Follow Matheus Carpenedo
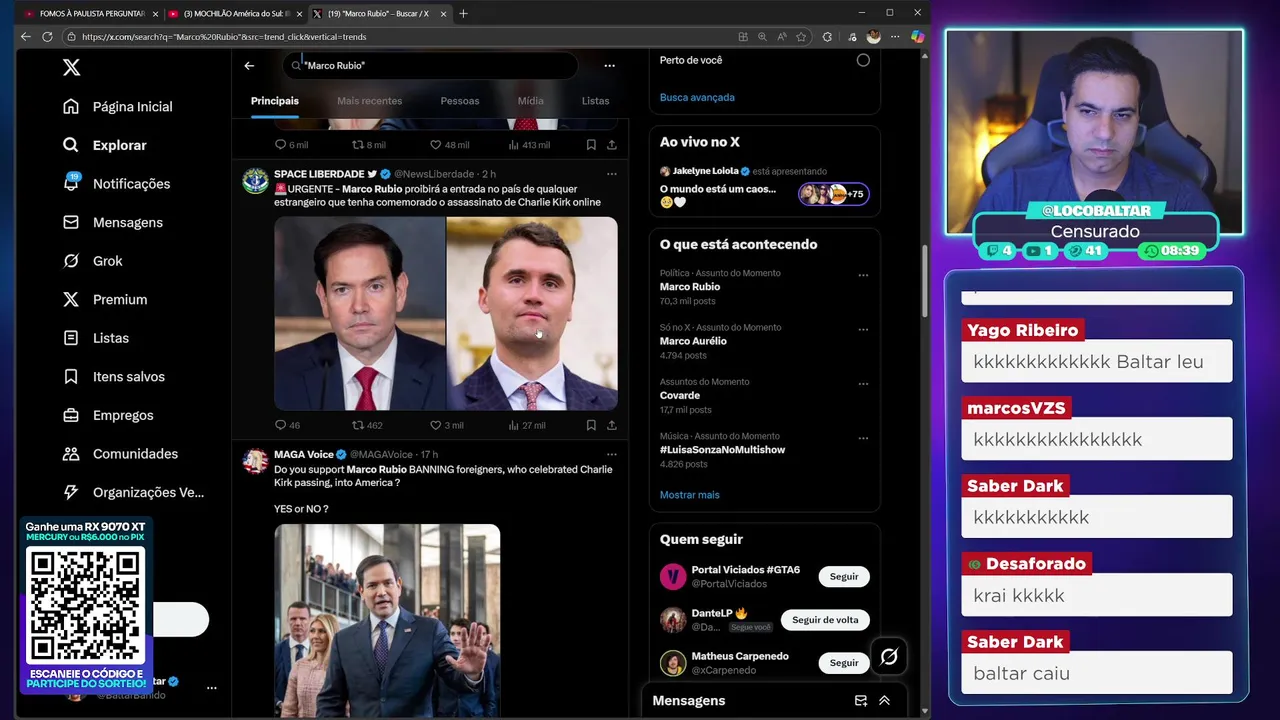Viewport: 1280px width, 720px height. pyautogui.click(x=844, y=663)
